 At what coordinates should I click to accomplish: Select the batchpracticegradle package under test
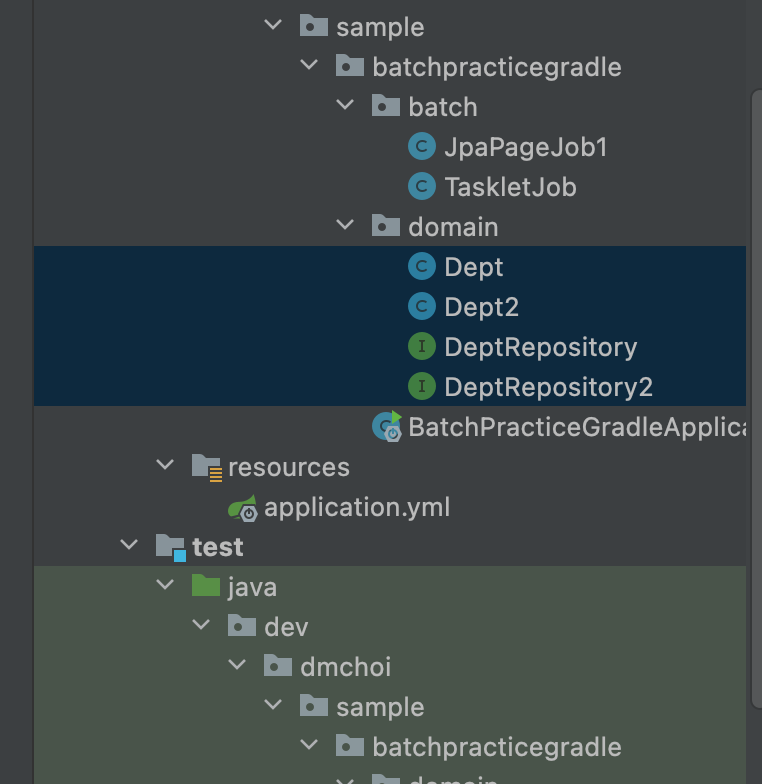[x=496, y=747]
